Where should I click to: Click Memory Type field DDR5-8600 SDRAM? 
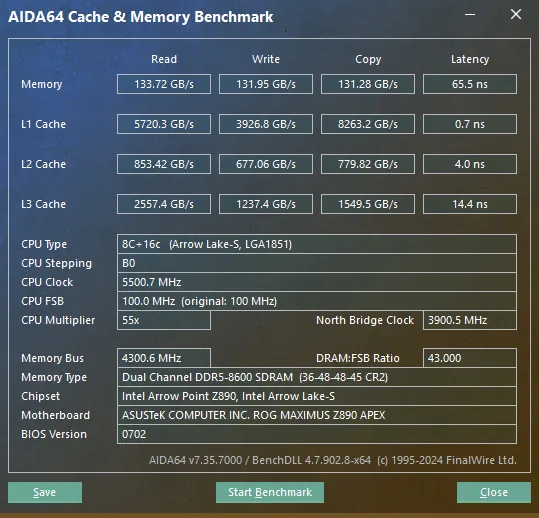coord(317,377)
